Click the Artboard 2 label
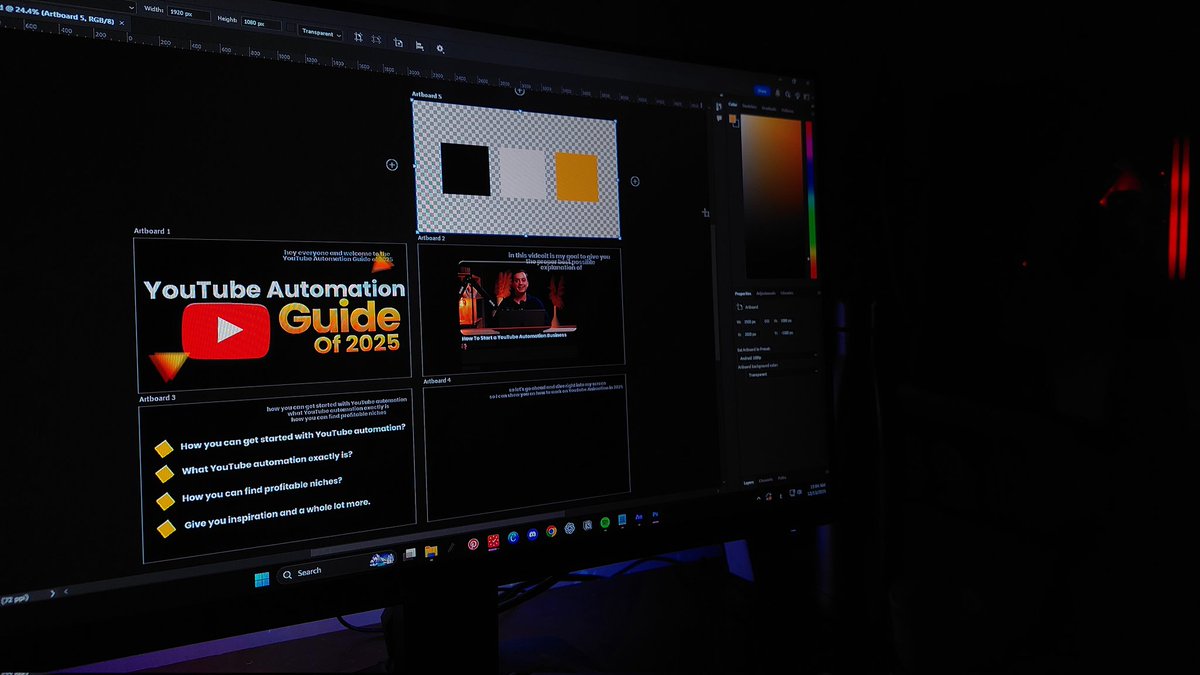Screen dimensions: 1200x675 (x=431, y=239)
